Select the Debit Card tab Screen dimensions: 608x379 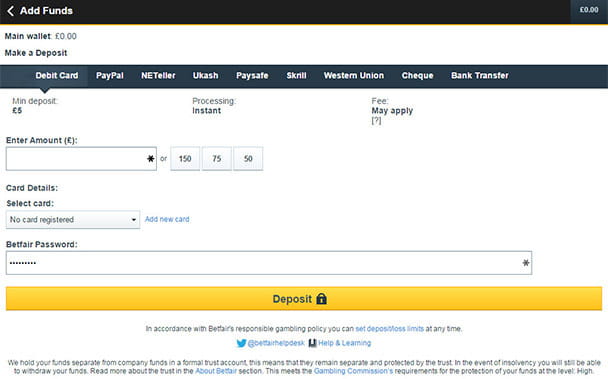pos(57,76)
